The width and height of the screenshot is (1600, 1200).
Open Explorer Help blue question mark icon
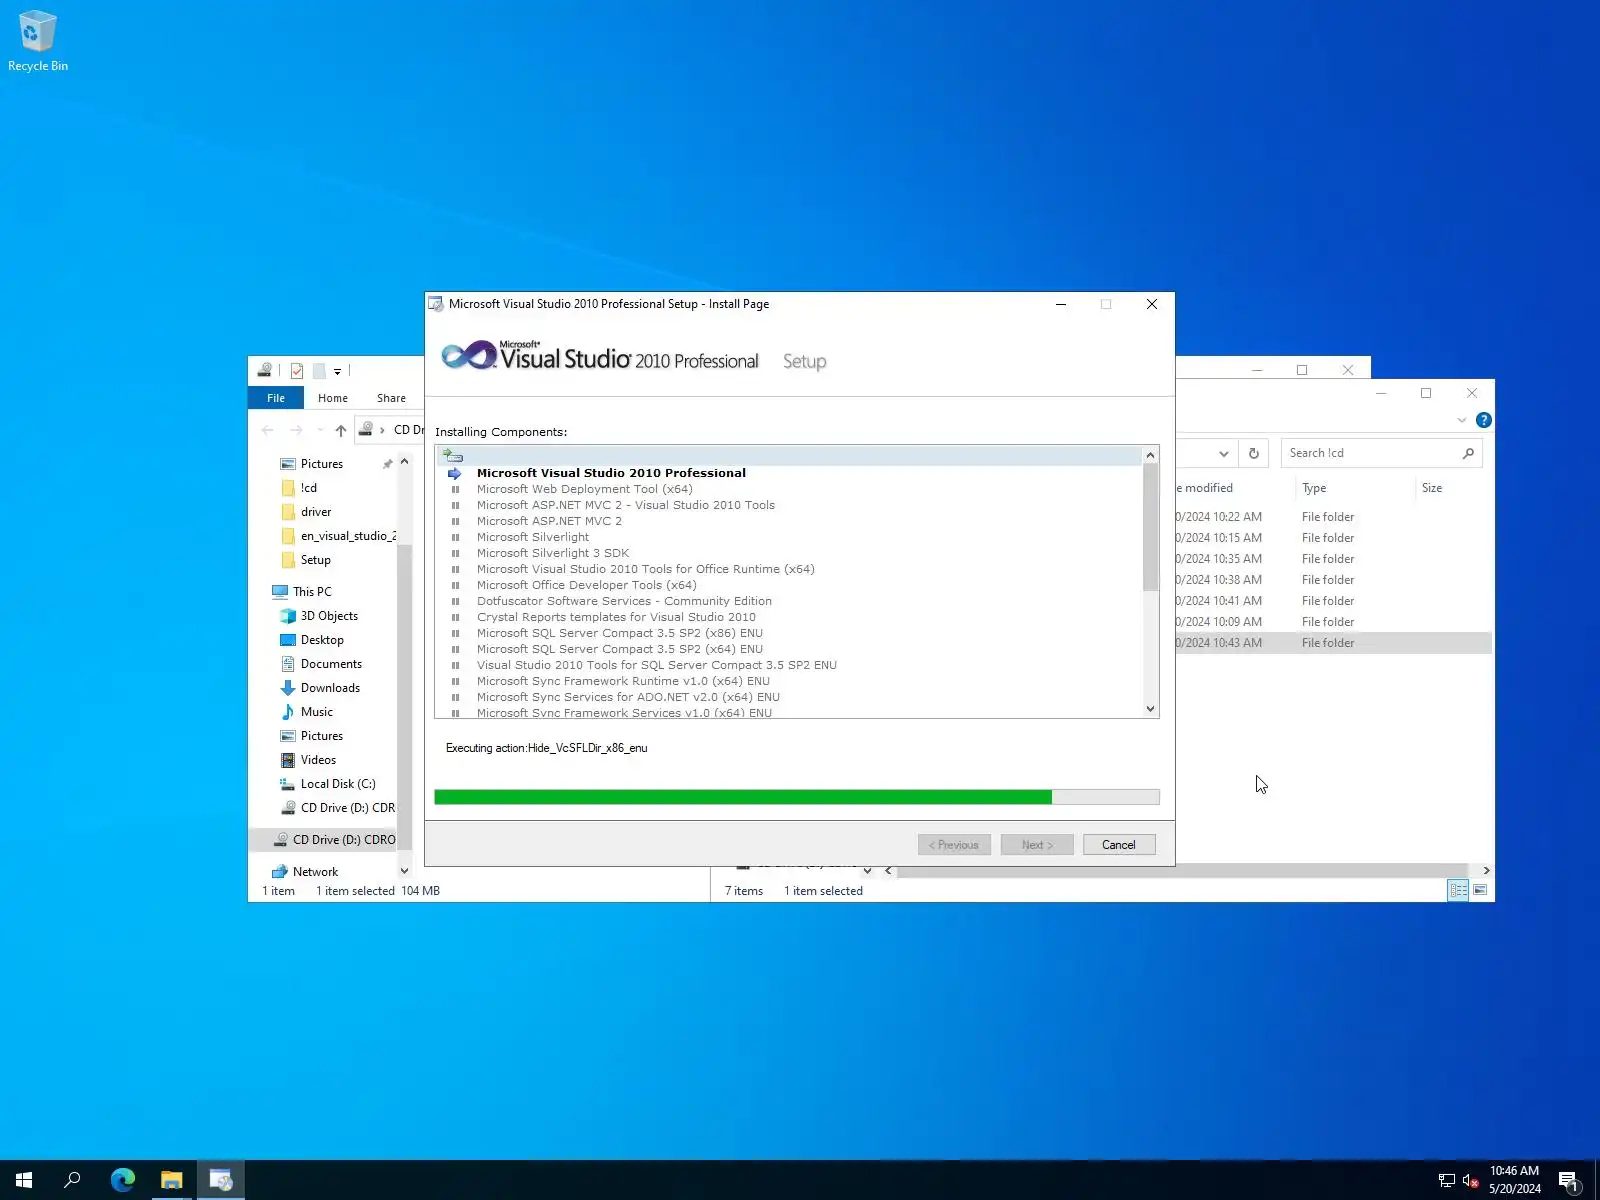[1484, 420]
